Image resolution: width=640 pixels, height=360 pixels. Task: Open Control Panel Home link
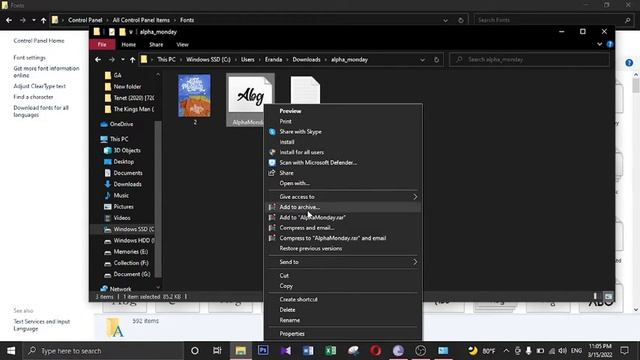coord(39,41)
